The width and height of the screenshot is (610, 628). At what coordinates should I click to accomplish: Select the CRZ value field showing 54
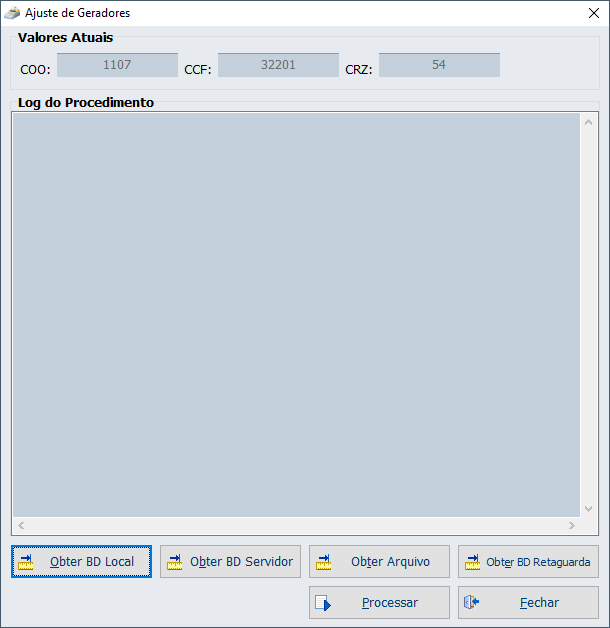tap(439, 65)
